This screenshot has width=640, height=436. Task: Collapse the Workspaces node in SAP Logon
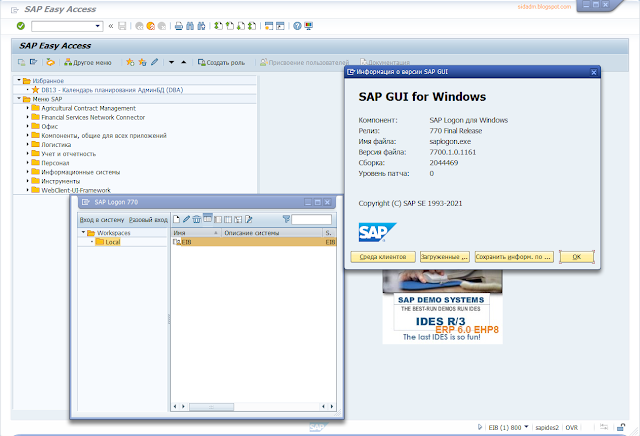(83, 232)
